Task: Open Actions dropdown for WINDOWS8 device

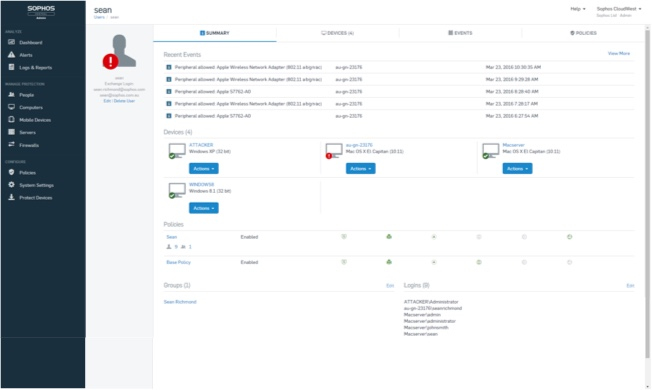Action: click(x=204, y=208)
